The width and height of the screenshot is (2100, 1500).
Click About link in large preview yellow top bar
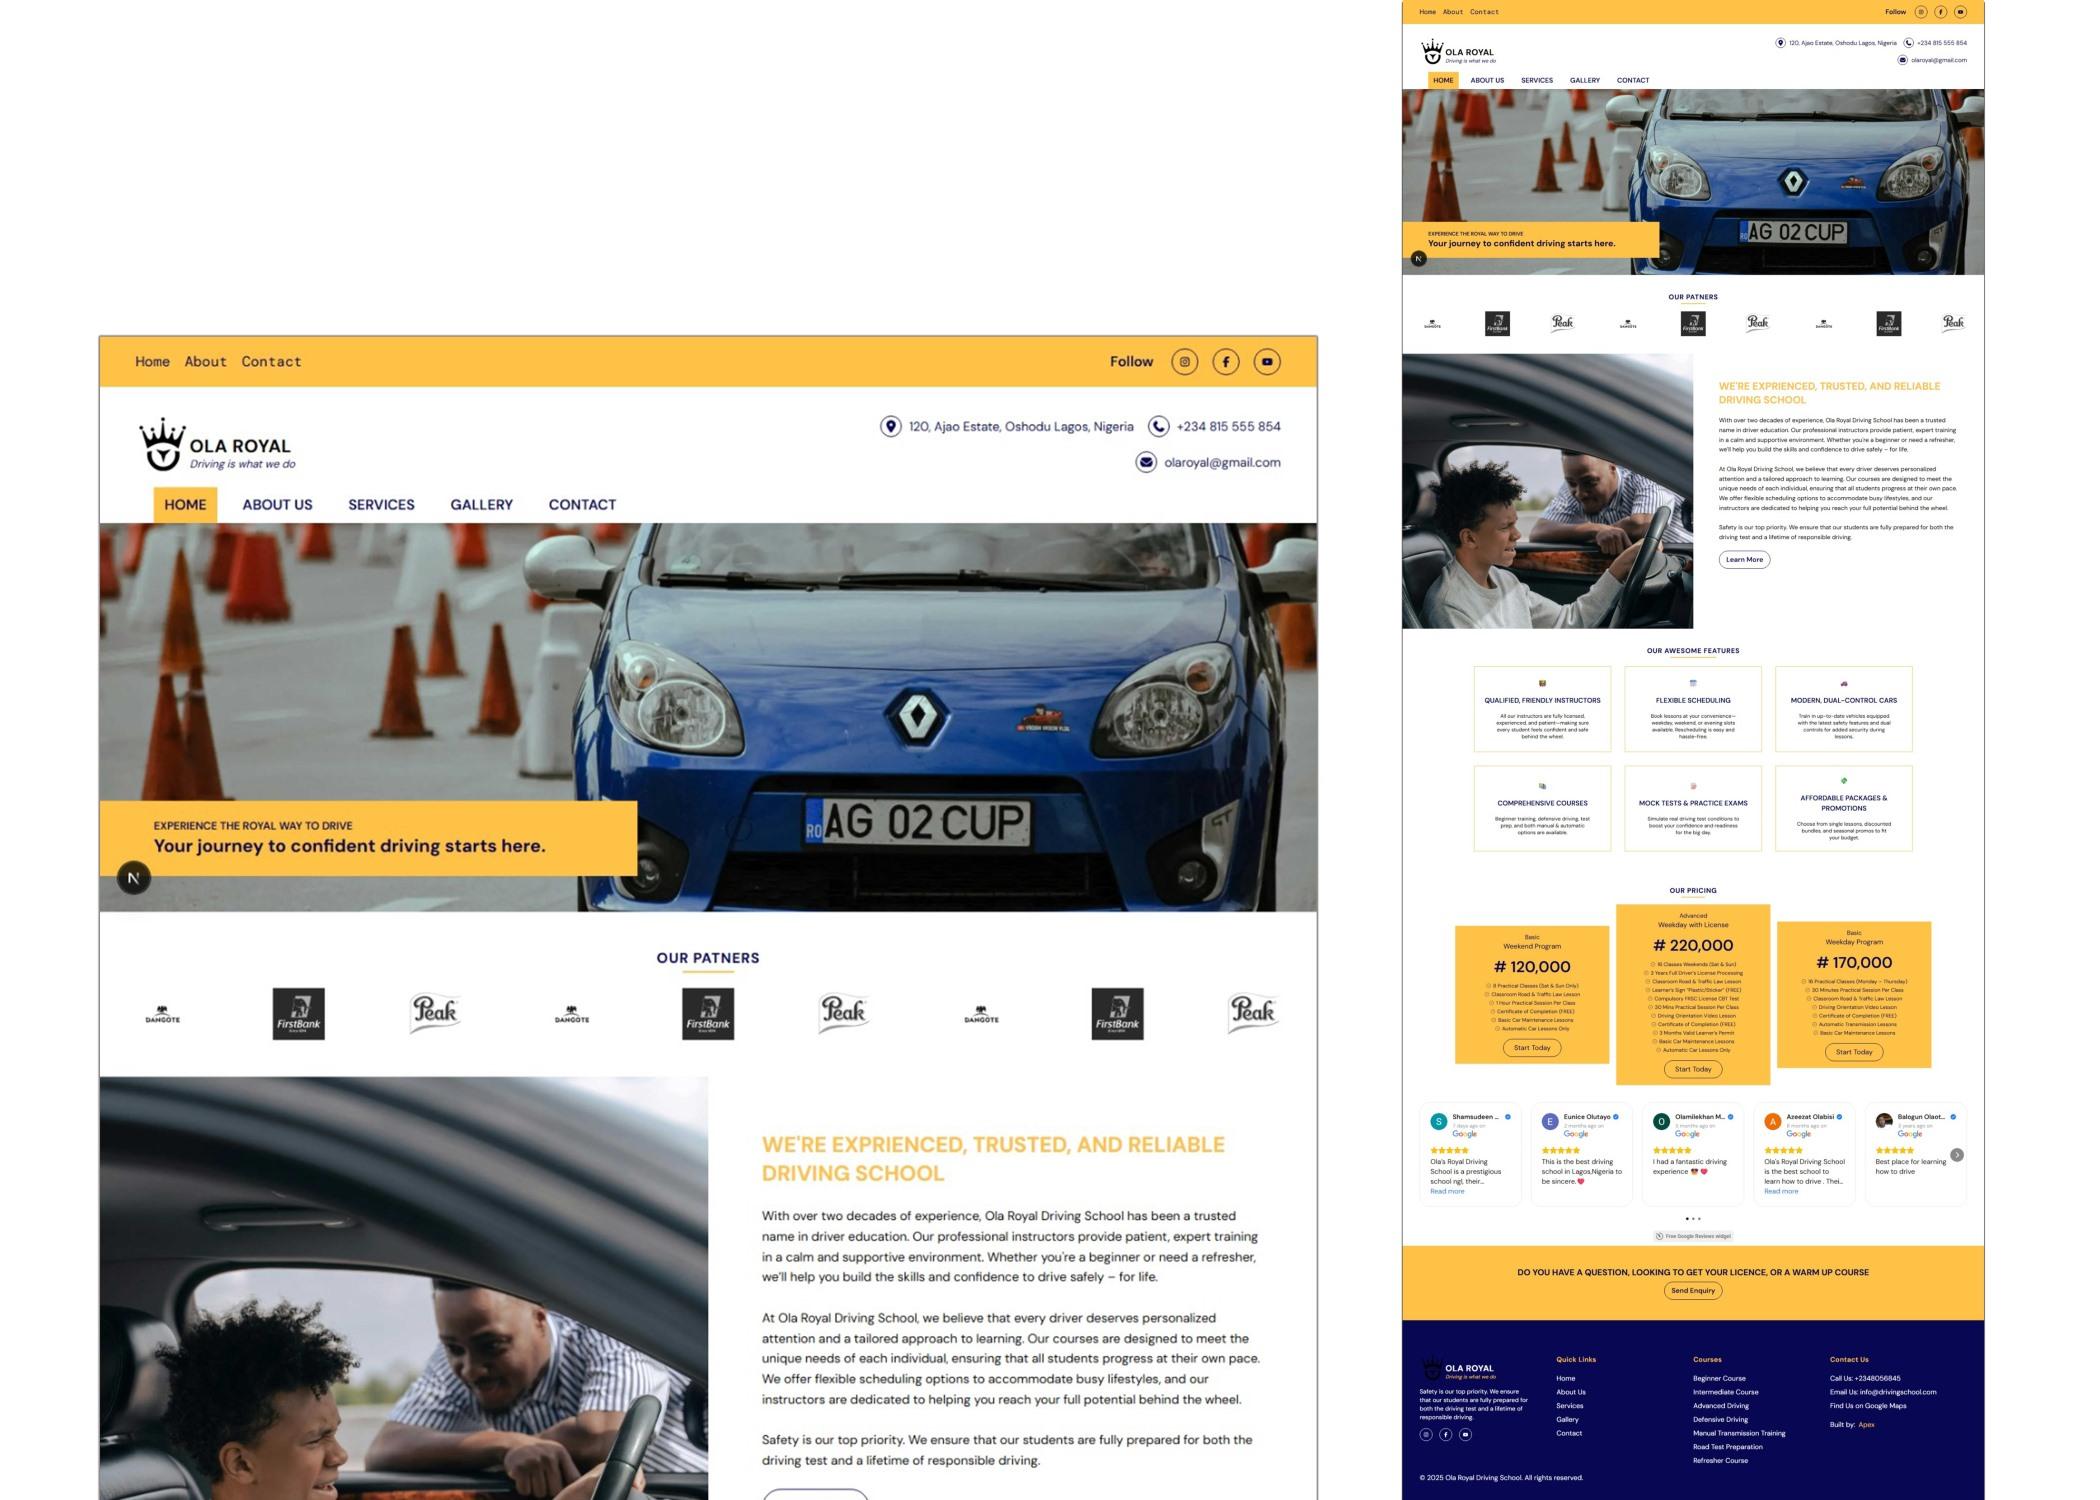[205, 362]
